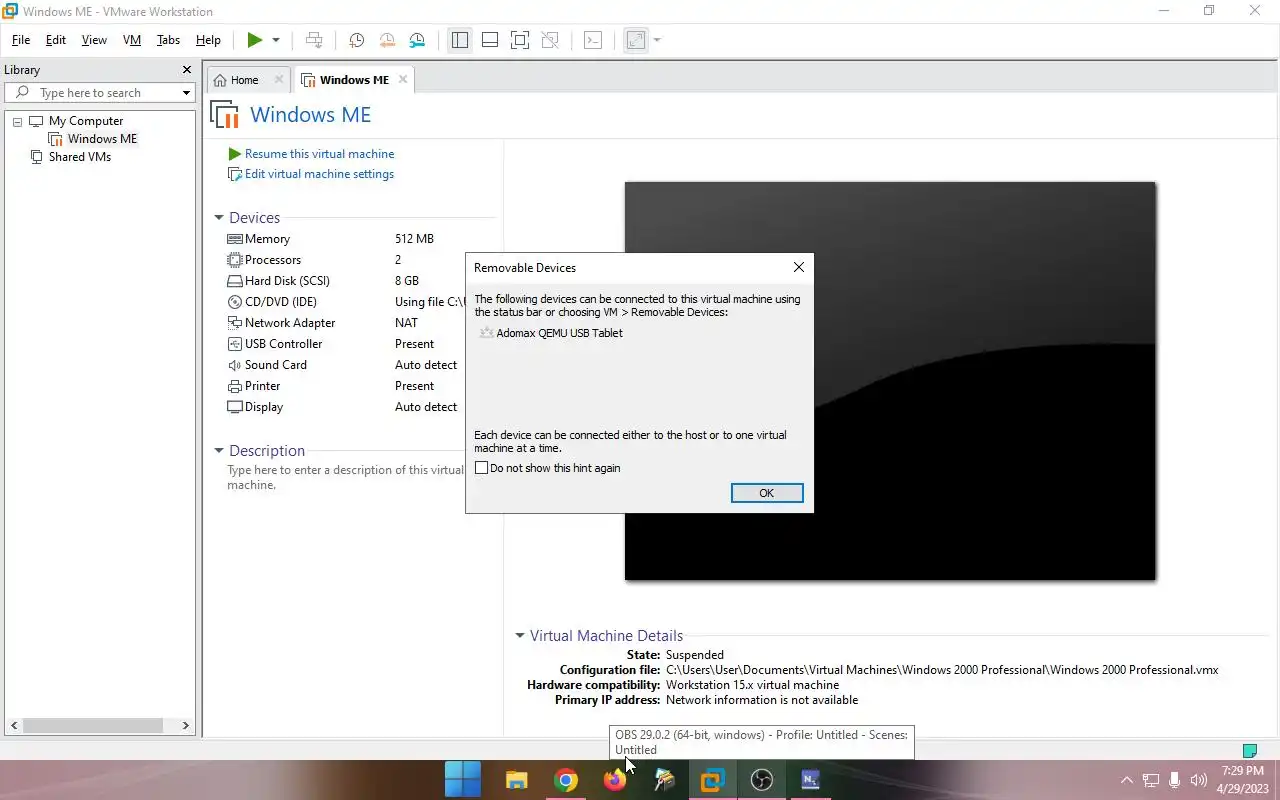Open the console view icon
1280x800 pixels.
(593, 40)
